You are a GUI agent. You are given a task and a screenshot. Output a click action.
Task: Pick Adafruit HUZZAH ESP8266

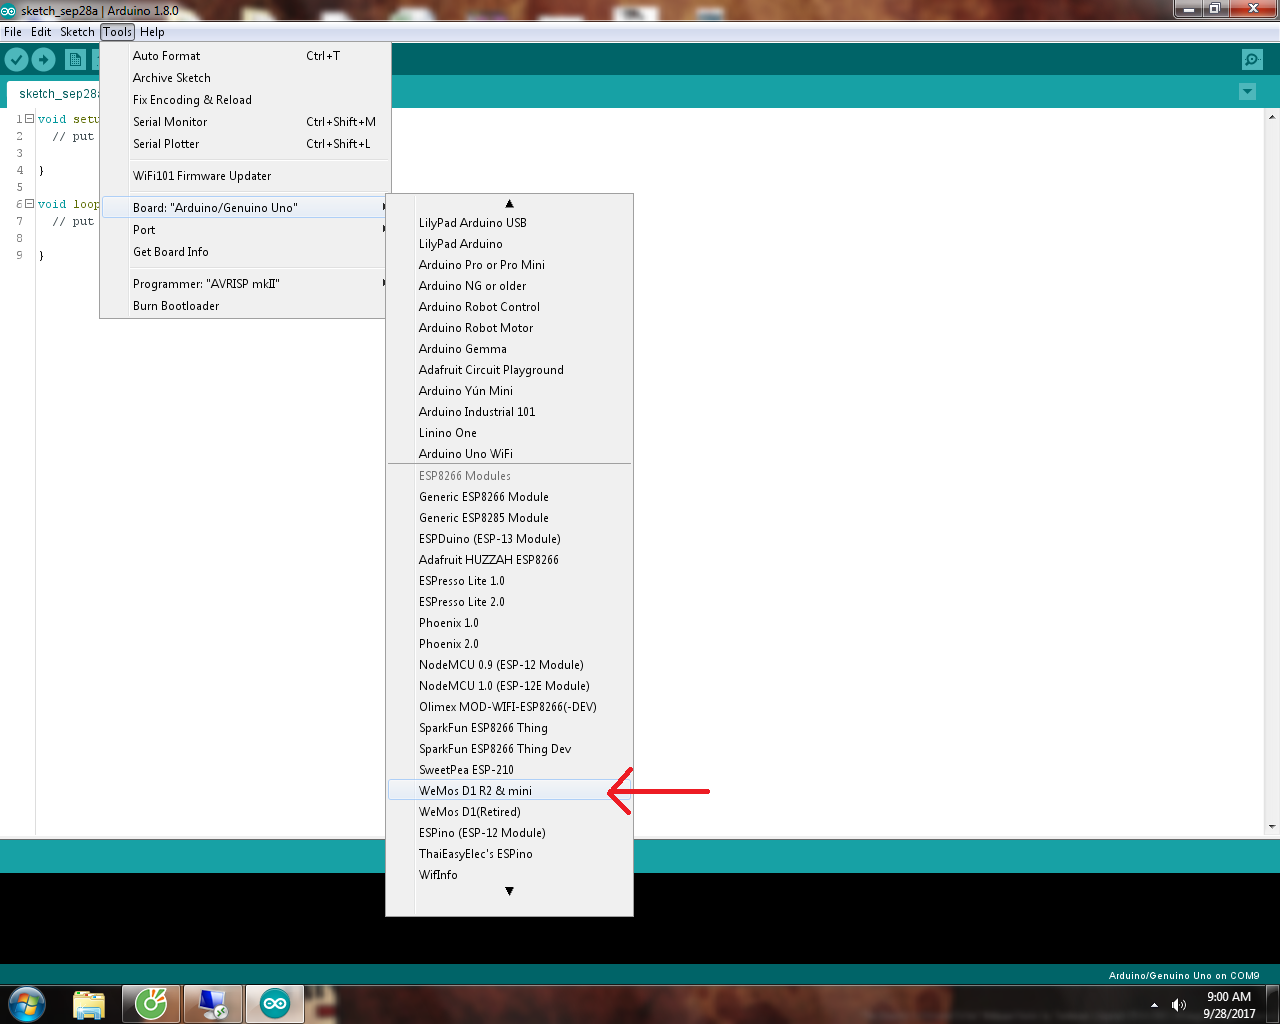coord(509,560)
